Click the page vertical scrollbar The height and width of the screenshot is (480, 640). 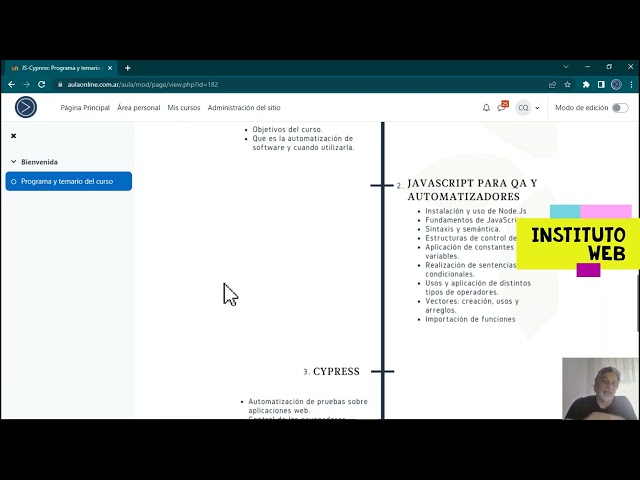(638, 303)
